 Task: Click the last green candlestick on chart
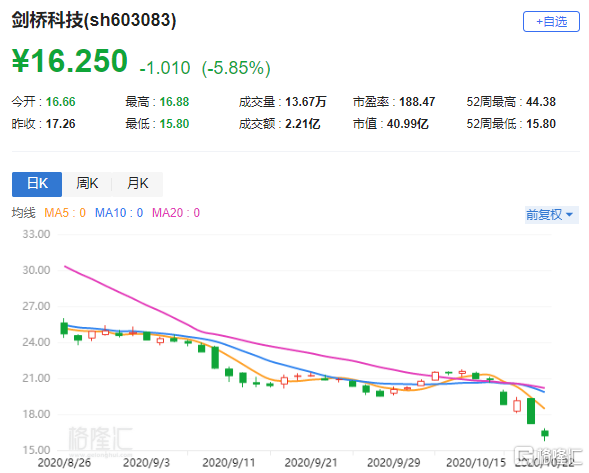pyautogui.click(x=545, y=434)
